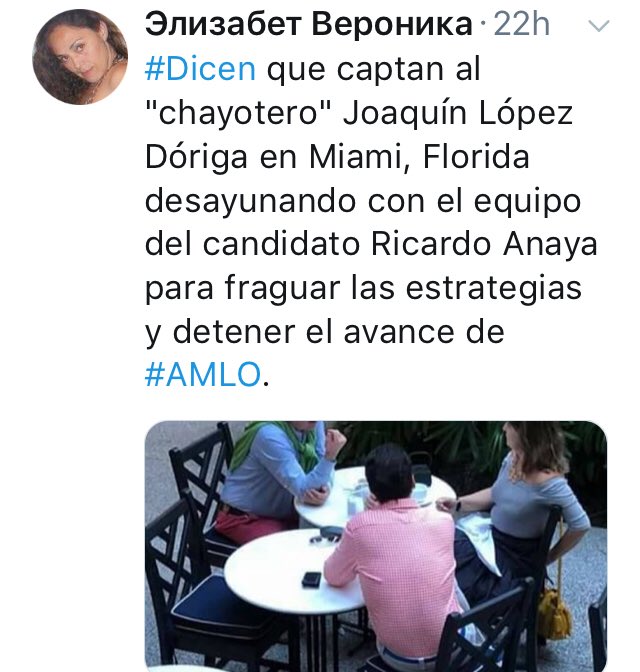Screen dimensions: 640x672
Task: Tap the line "para fraguar las estrategias"
Action: [364, 288]
